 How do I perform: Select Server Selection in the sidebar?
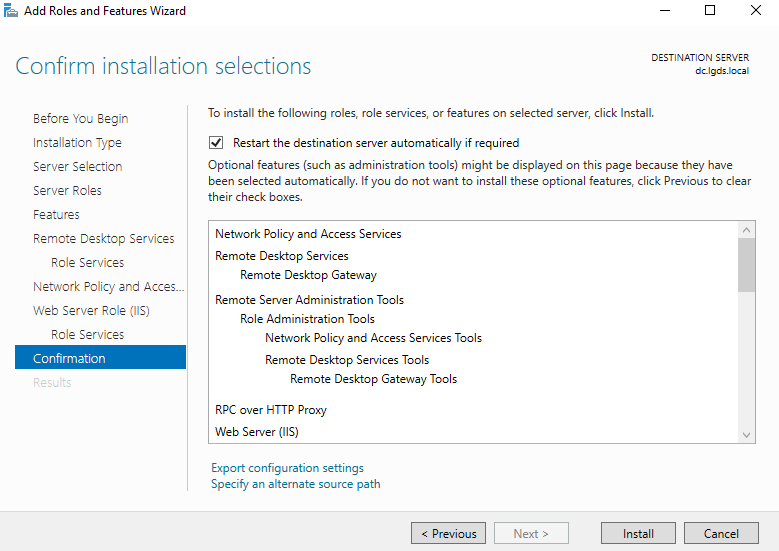(x=77, y=167)
